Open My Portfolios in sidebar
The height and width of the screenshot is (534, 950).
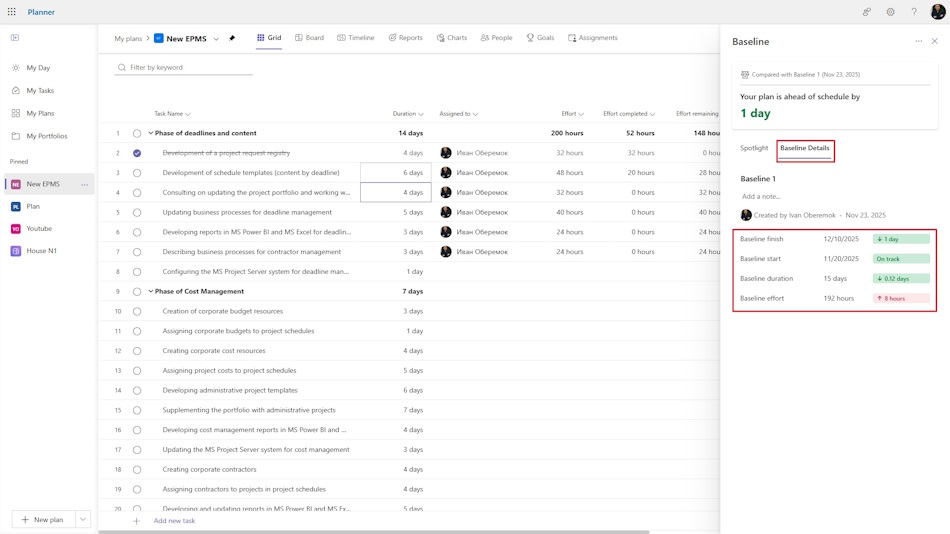click(47, 136)
